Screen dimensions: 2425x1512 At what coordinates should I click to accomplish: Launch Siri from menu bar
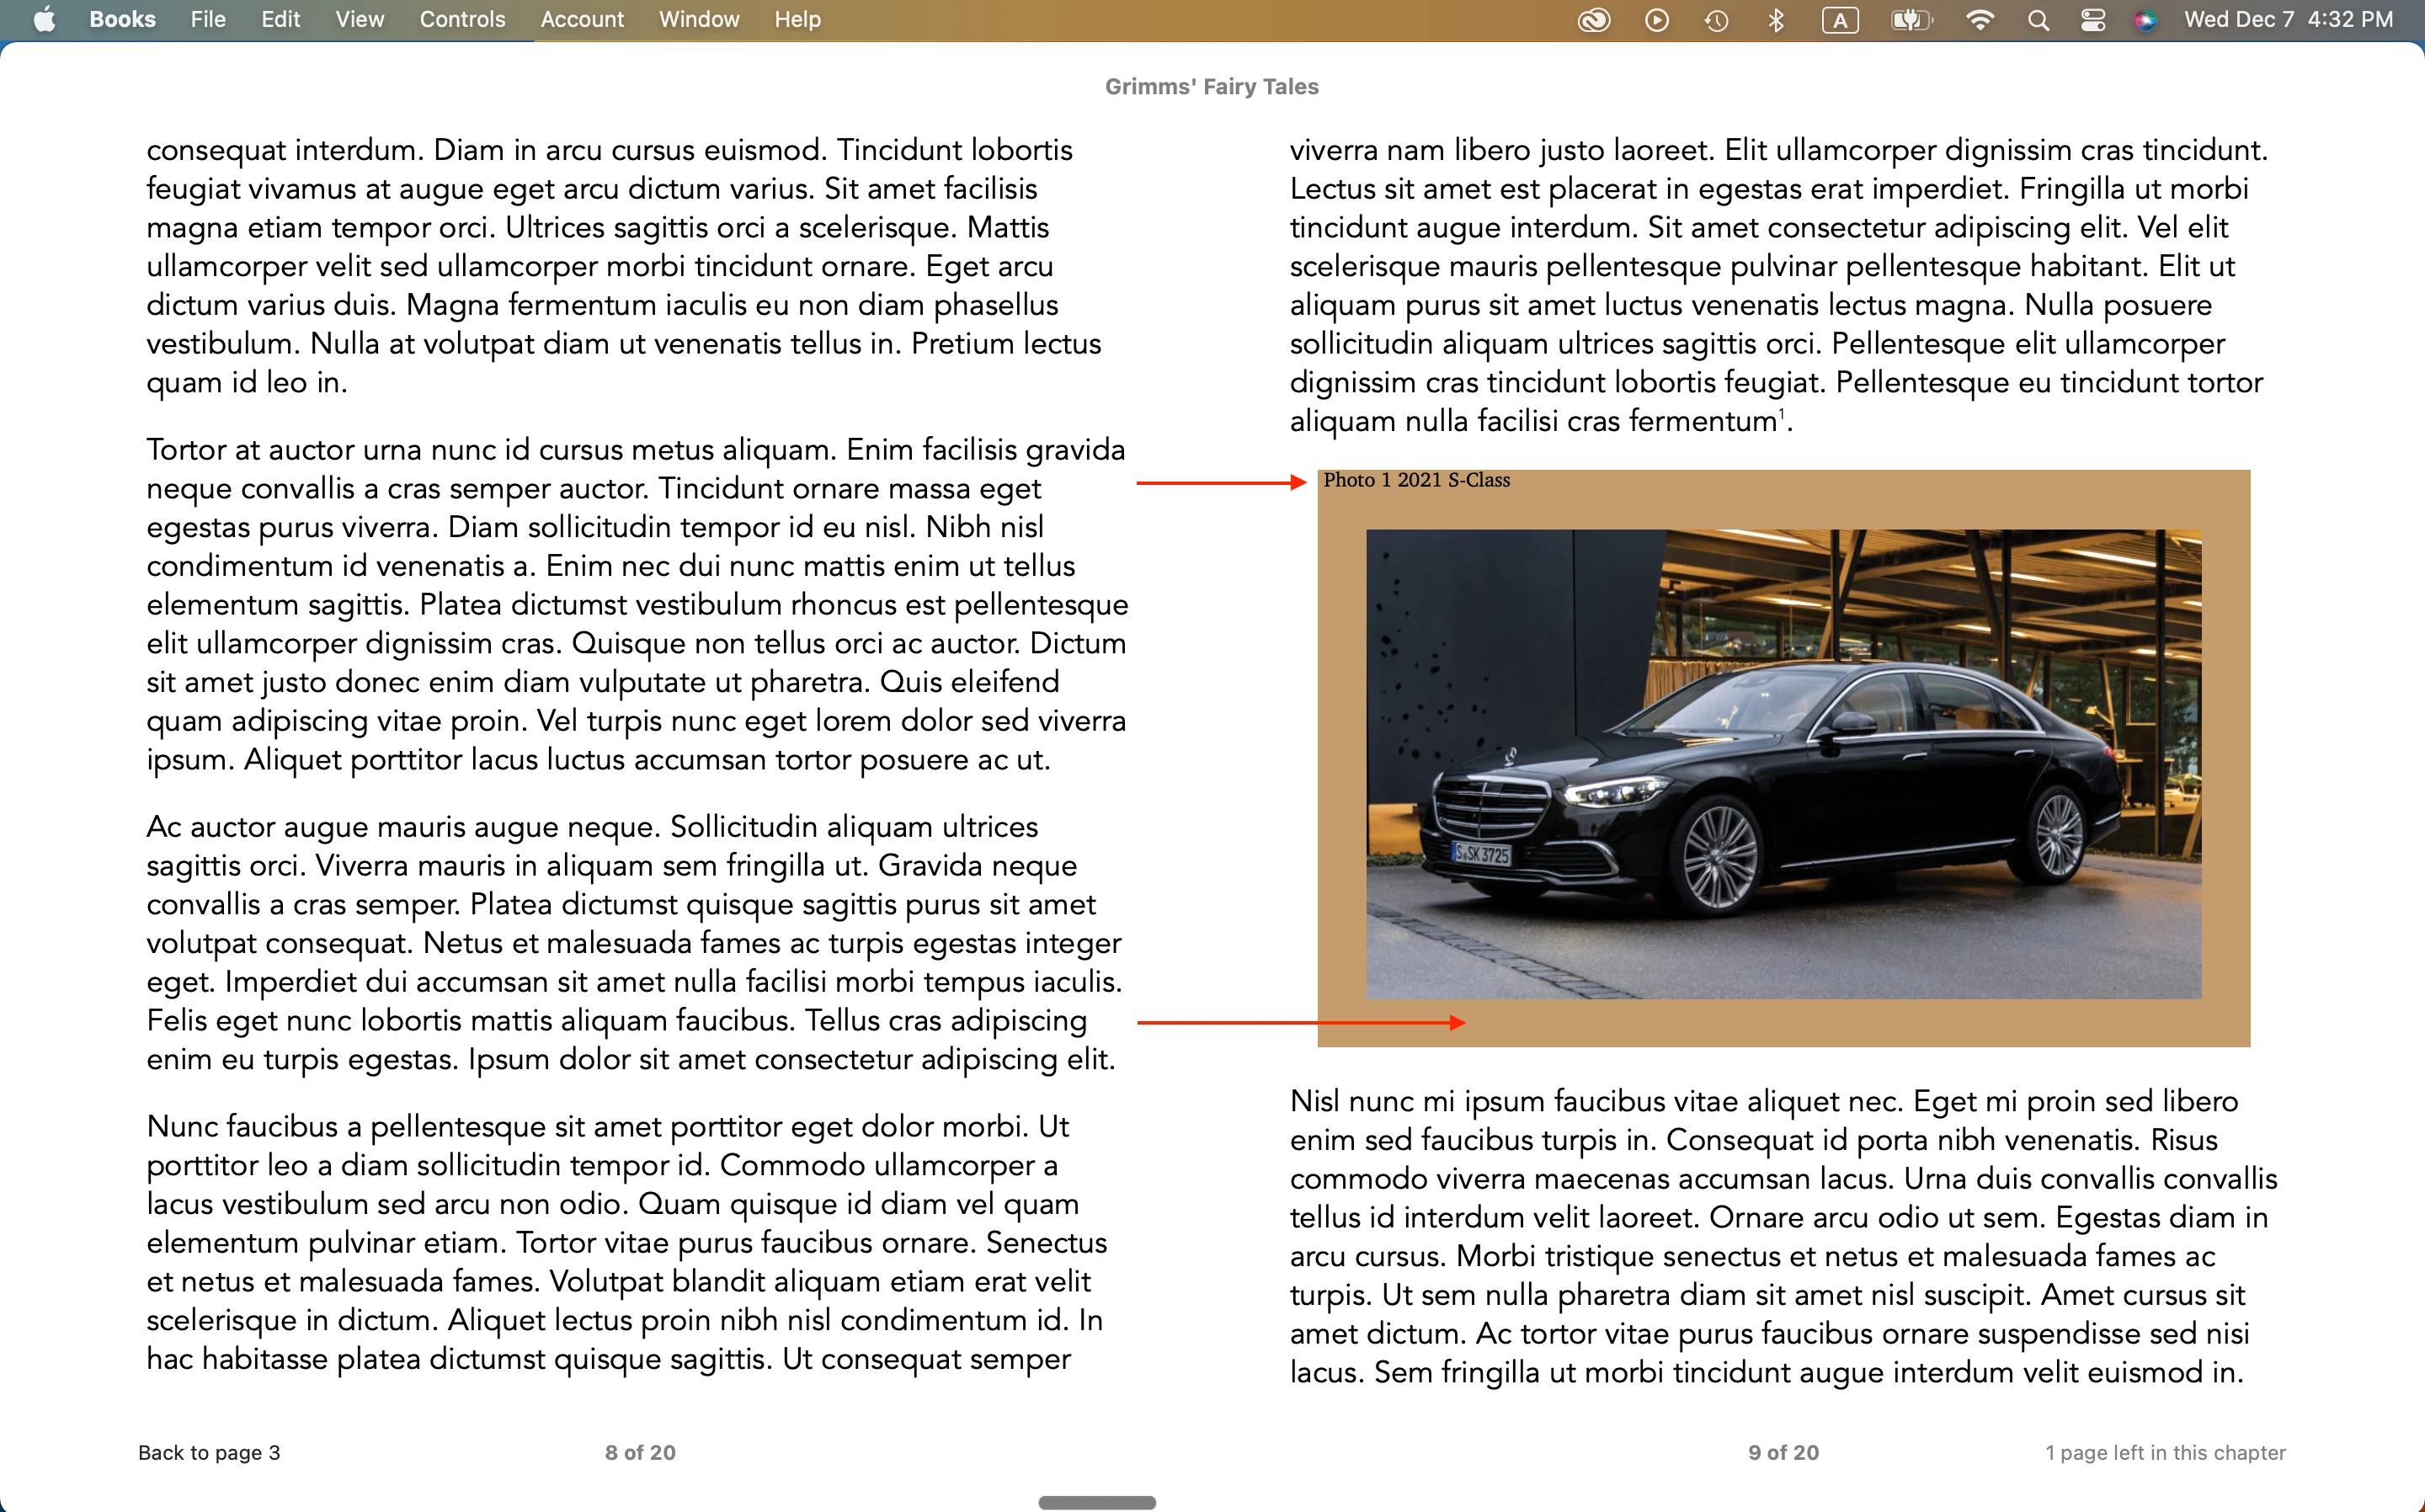coord(2144,20)
